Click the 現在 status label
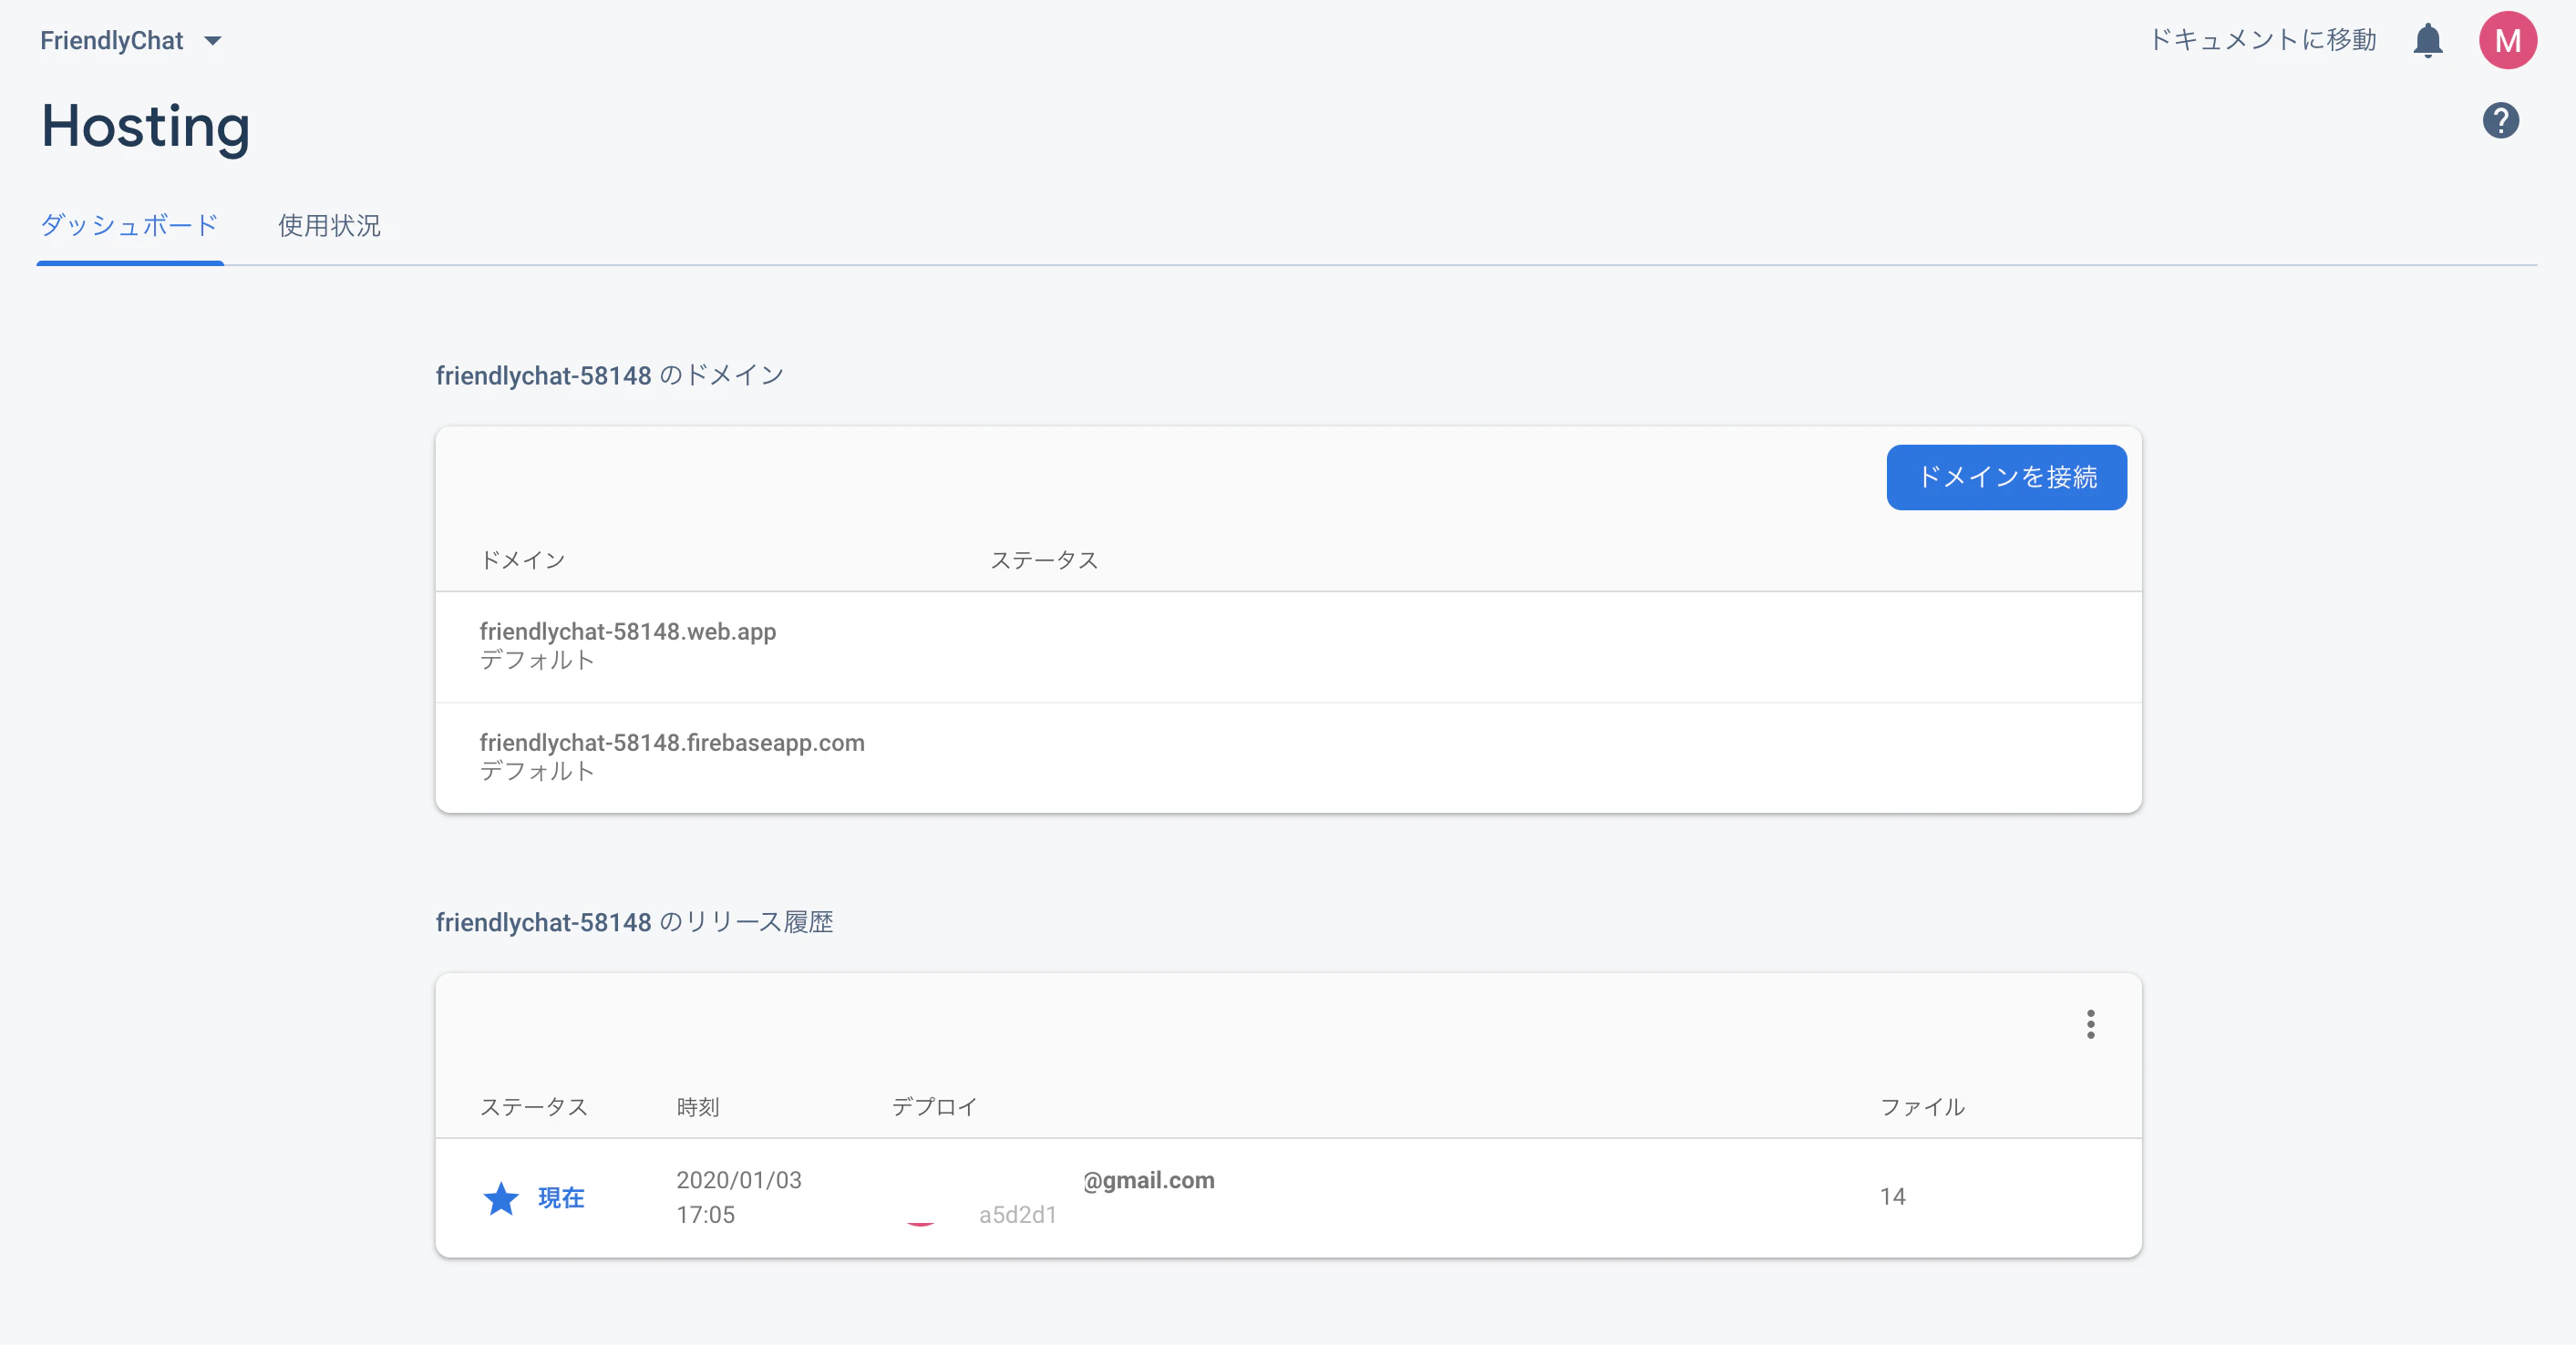Image resolution: width=2576 pixels, height=1345 pixels. tap(561, 1197)
